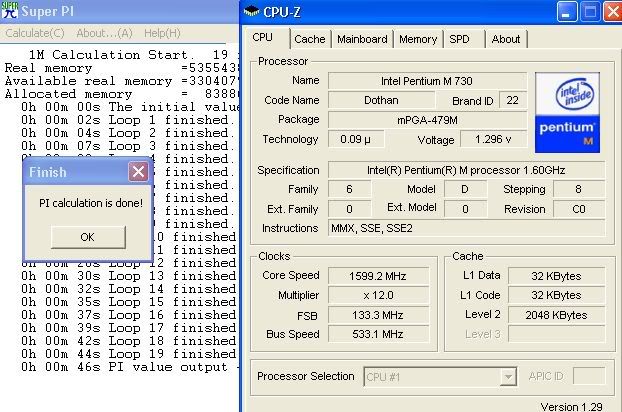Click the Family value 6
Screen dimensions: 622x412
pyautogui.click(x=349, y=189)
